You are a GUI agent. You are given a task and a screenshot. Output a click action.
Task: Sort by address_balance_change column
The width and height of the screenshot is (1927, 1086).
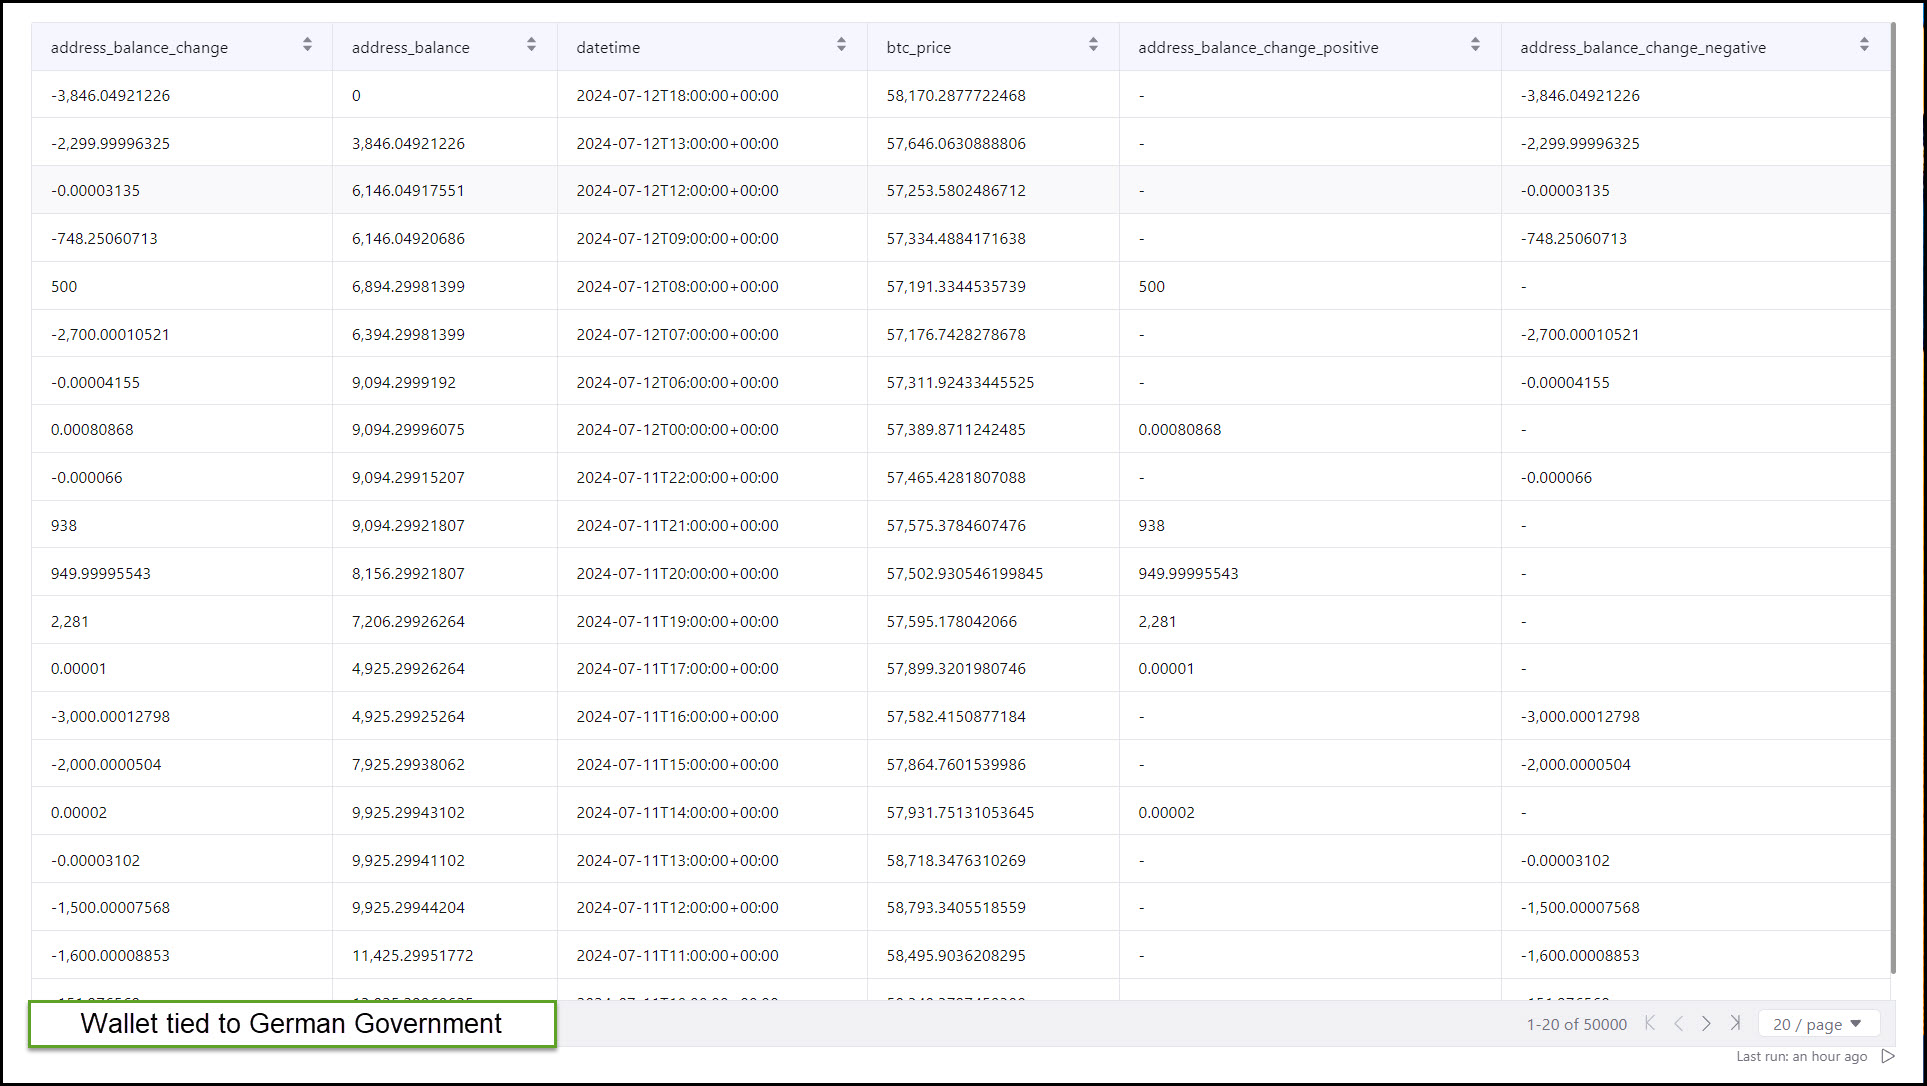click(x=307, y=45)
